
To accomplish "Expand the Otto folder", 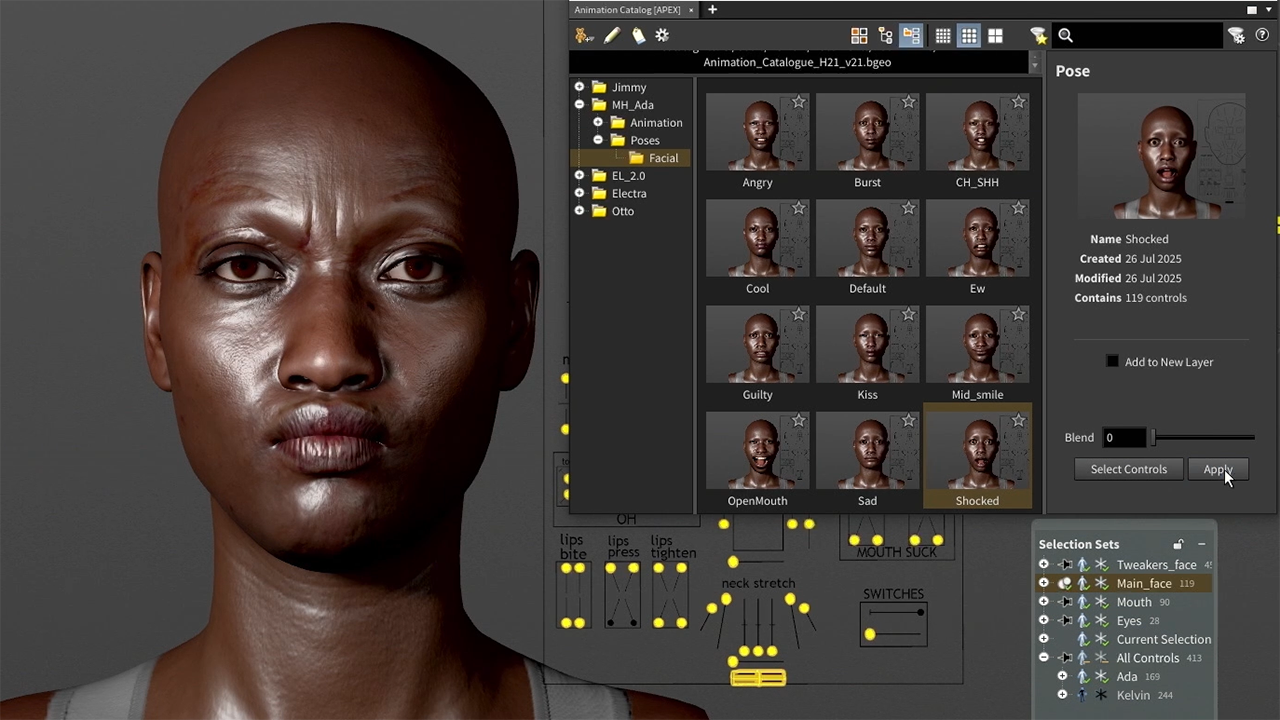I will (579, 211).
